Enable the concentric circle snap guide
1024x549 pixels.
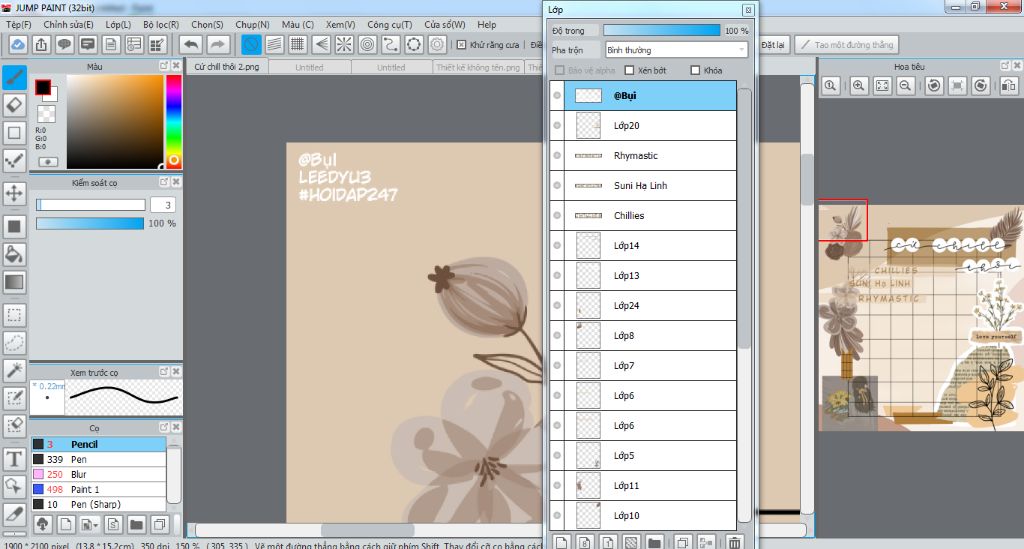point(368,44)
